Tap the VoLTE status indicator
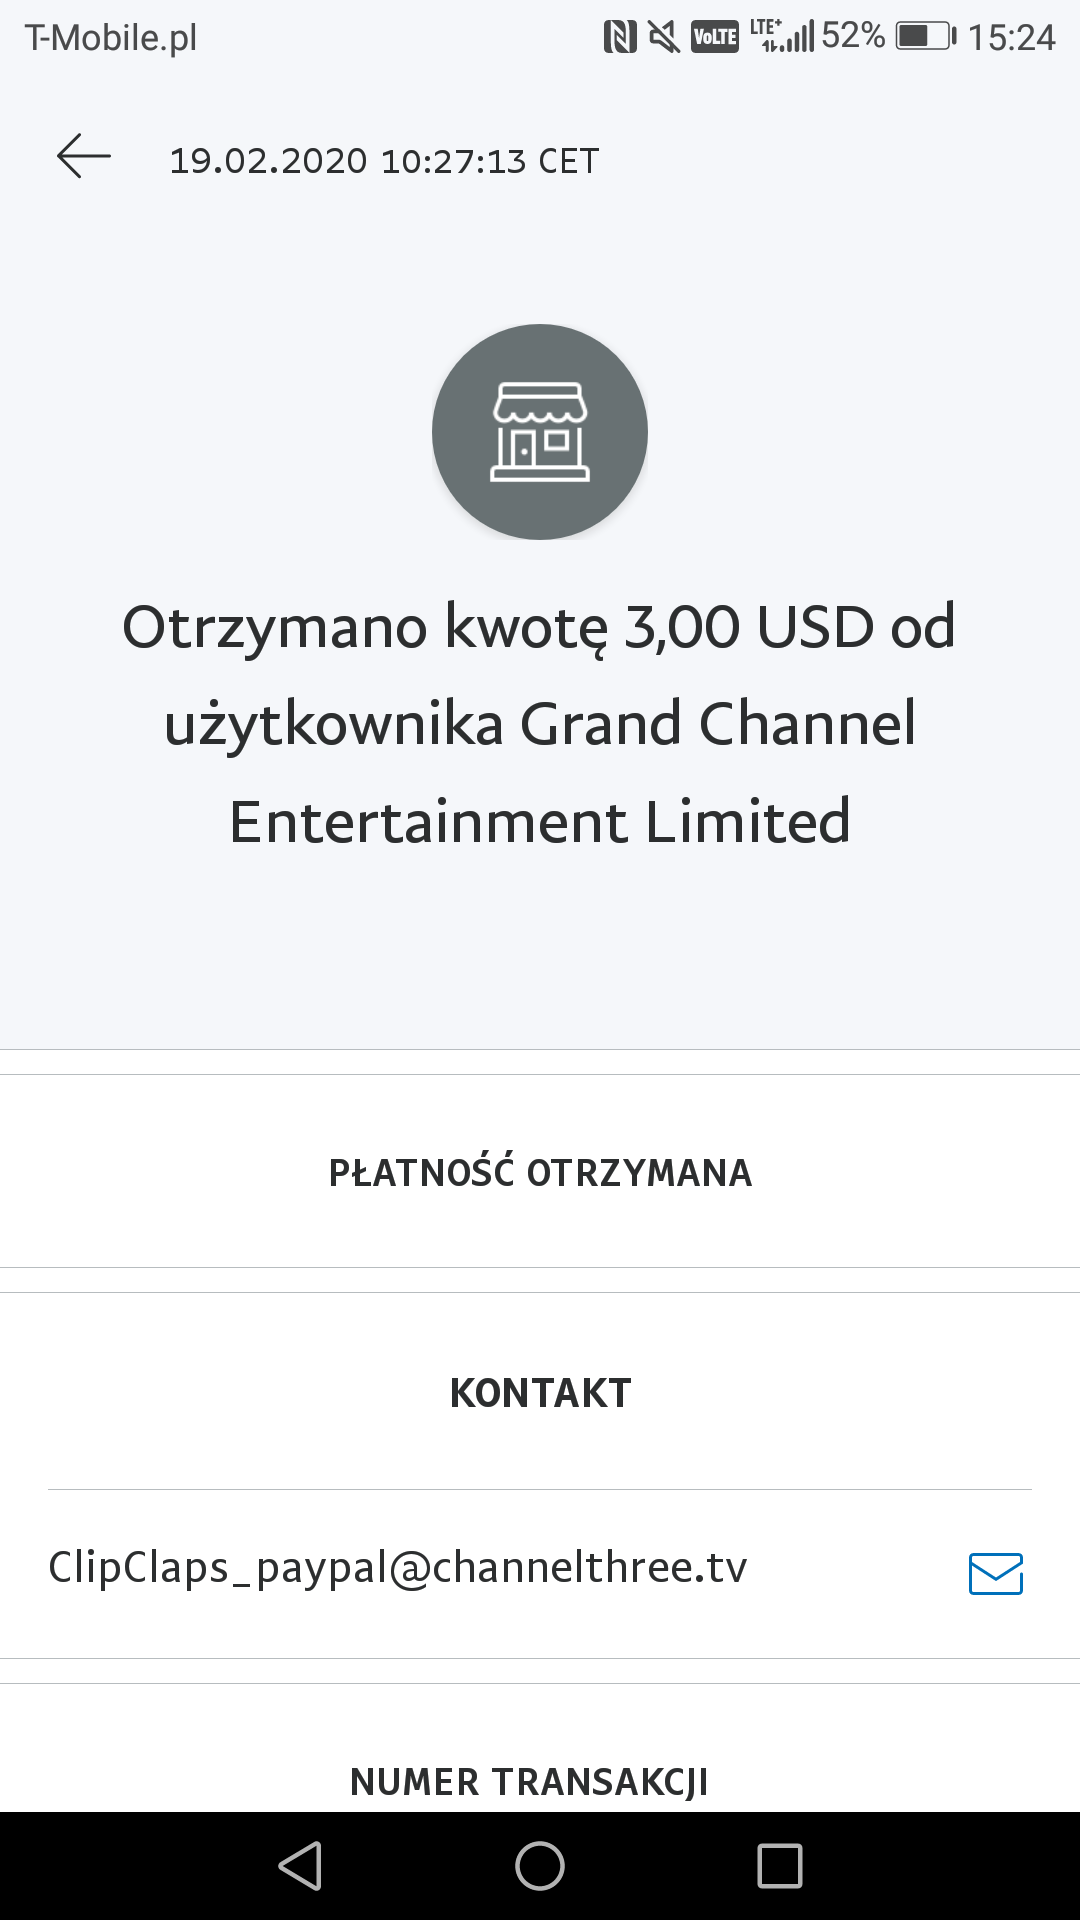1080x1920 pixels. 715,37
